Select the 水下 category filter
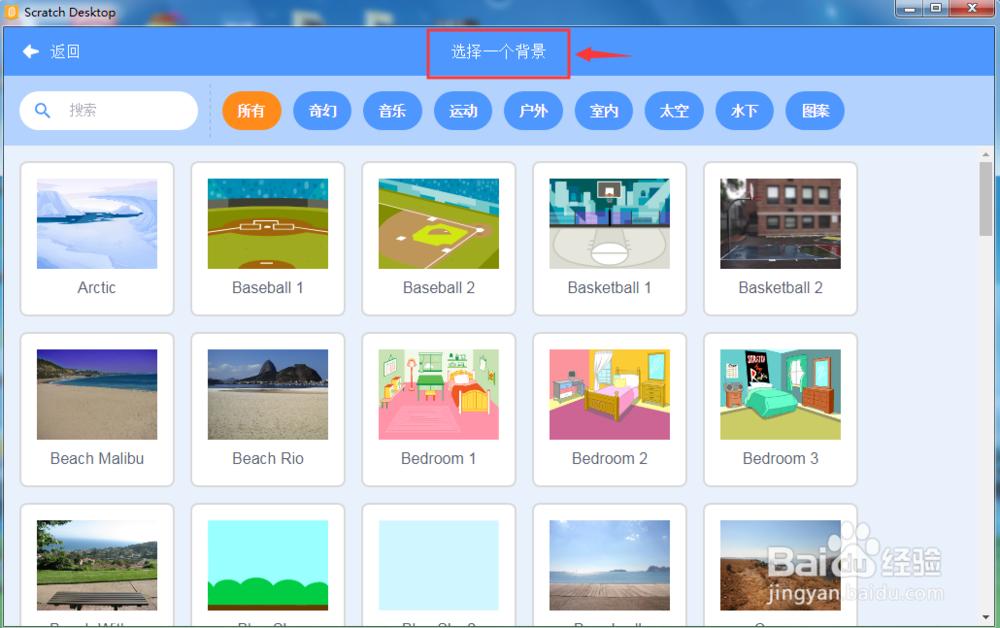This screenshot has width=1000, height=628. 744,111
